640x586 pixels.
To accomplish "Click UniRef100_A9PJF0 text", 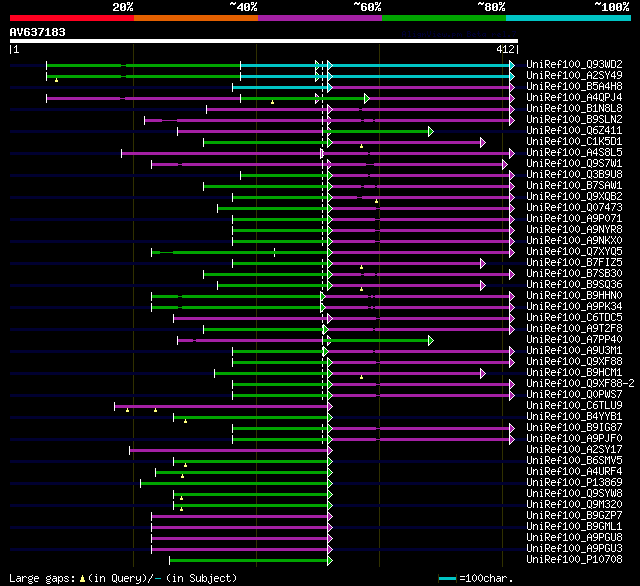I will click(574, 439).
